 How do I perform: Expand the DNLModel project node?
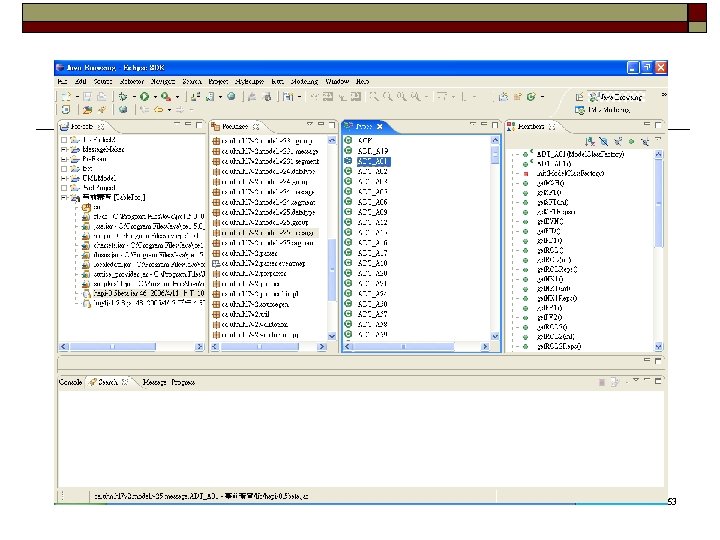[64, 178]
